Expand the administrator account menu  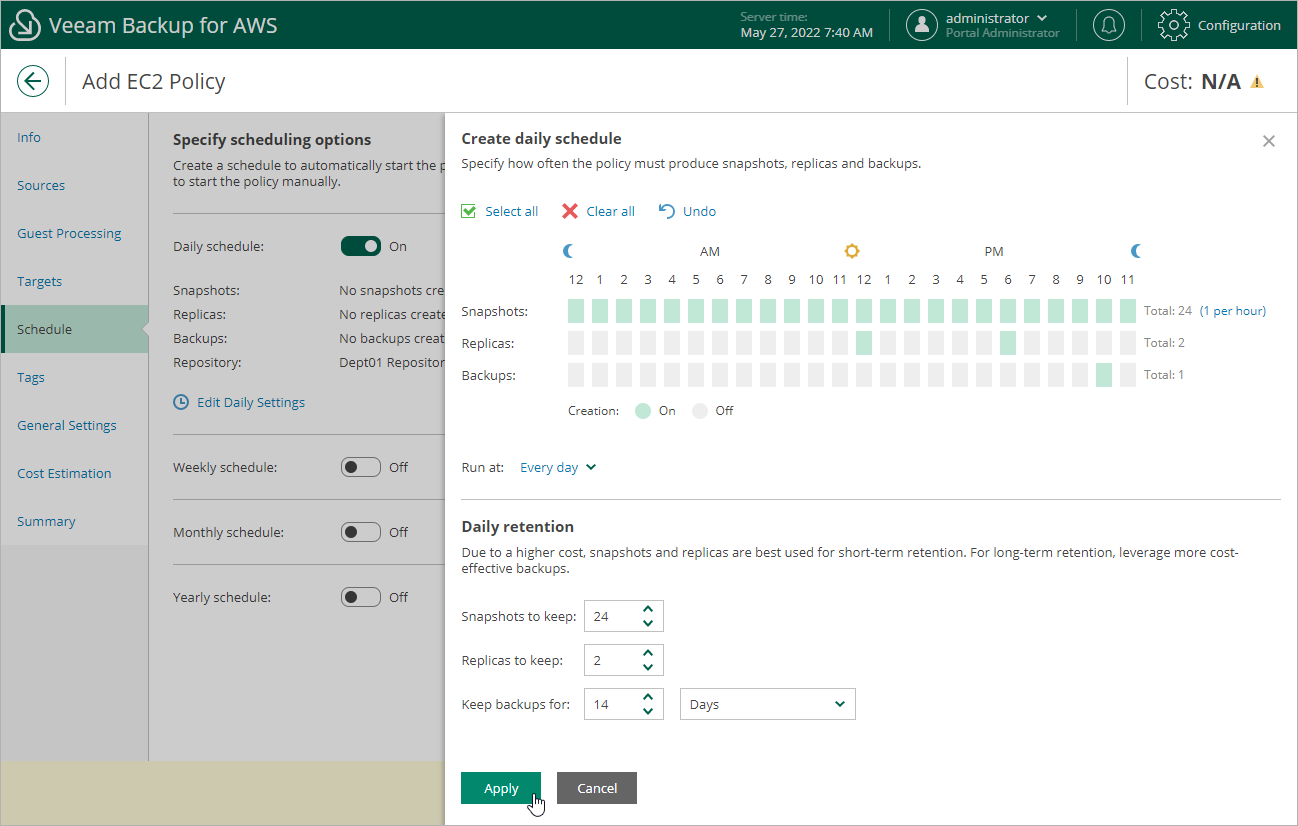(x=1042, y=17)
